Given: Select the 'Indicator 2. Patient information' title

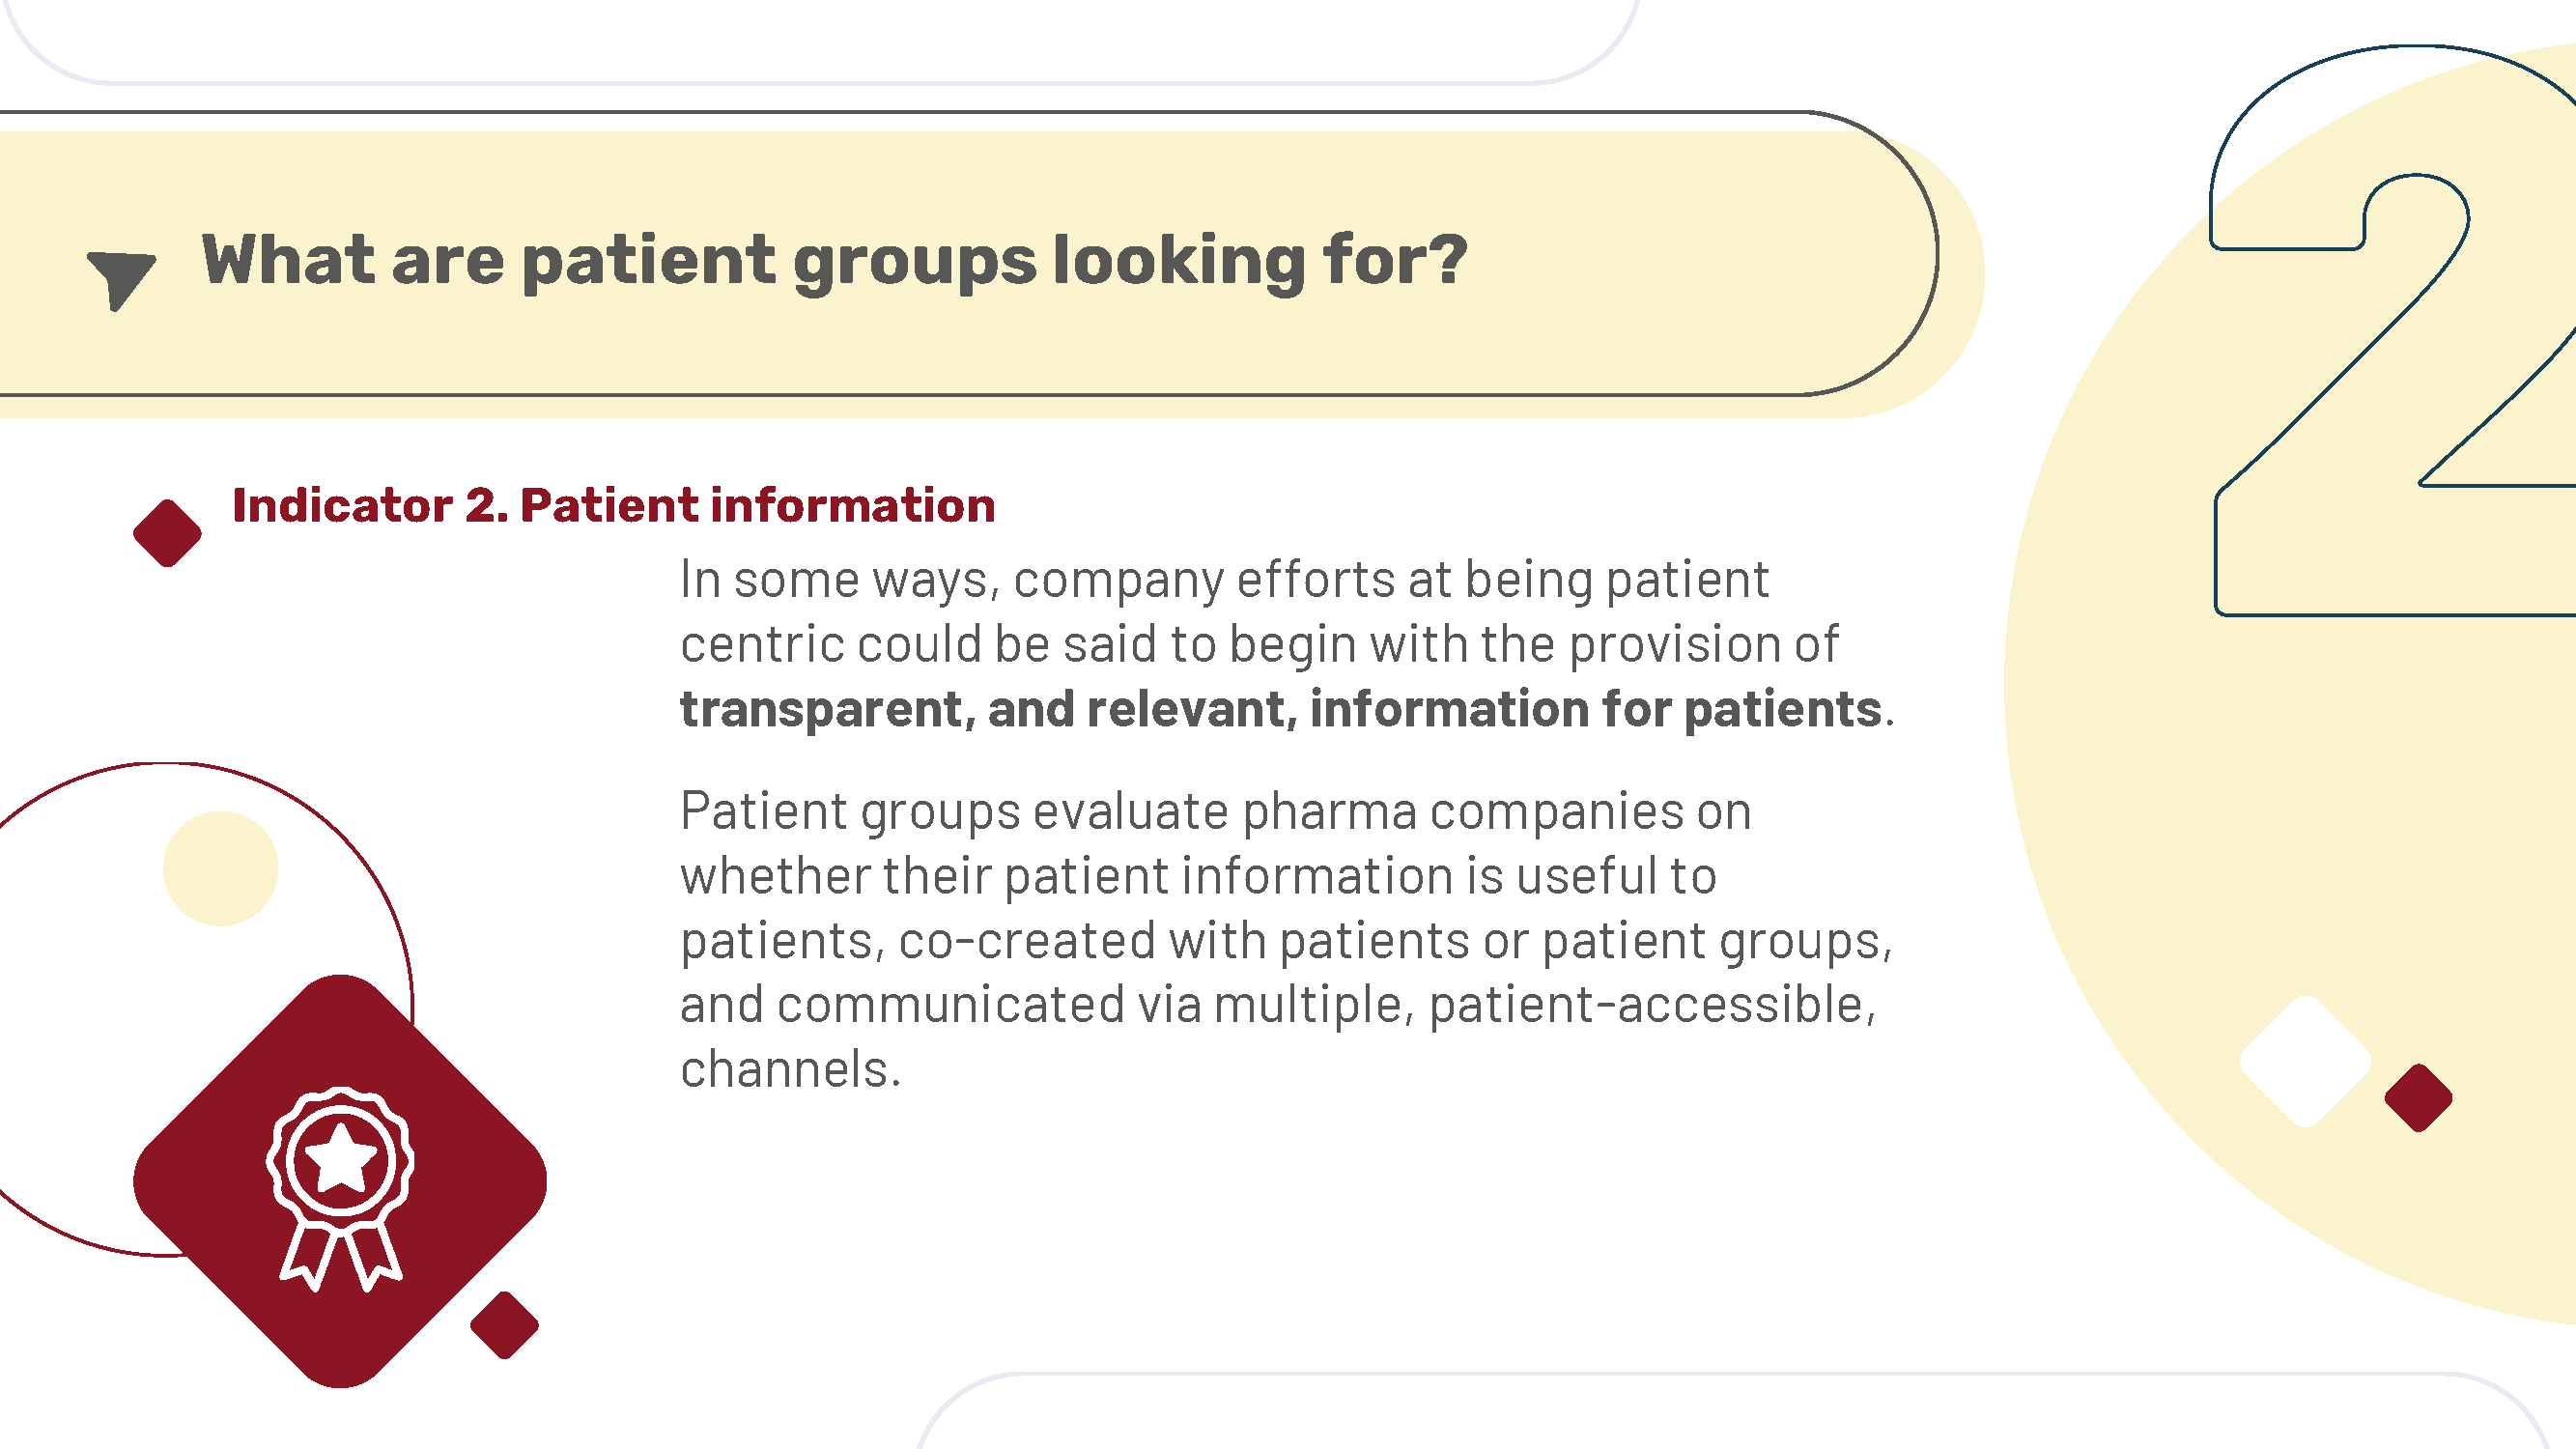Looking at the screenshot, I should point(613,505).
